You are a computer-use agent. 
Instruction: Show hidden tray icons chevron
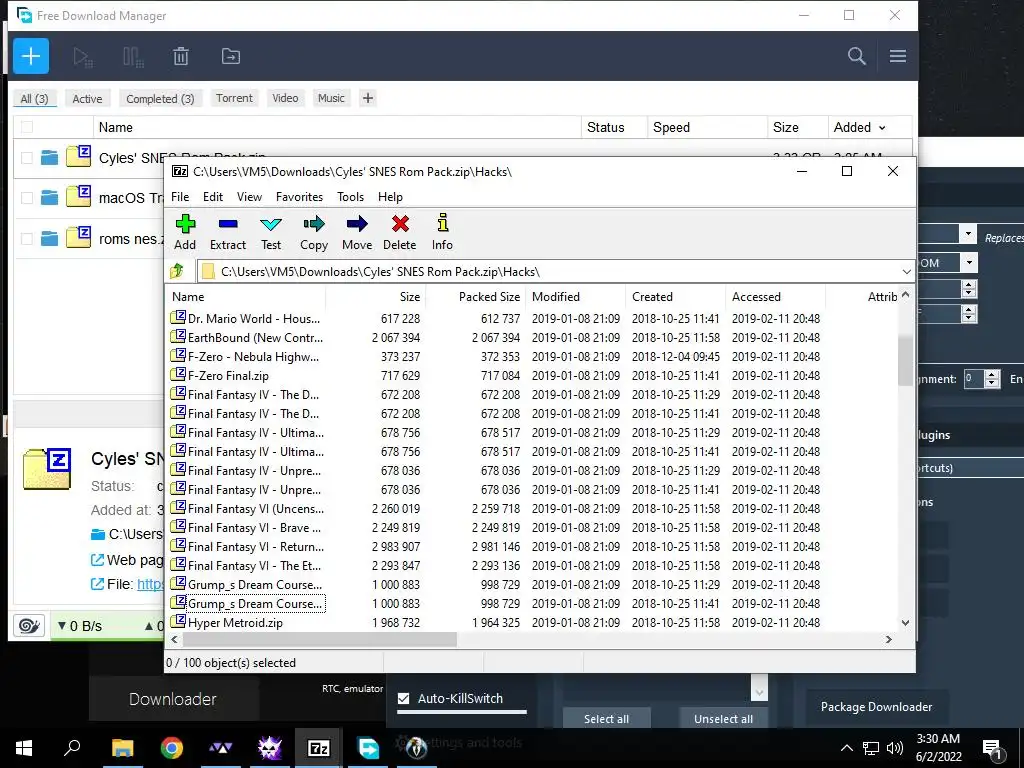(846, 748)
